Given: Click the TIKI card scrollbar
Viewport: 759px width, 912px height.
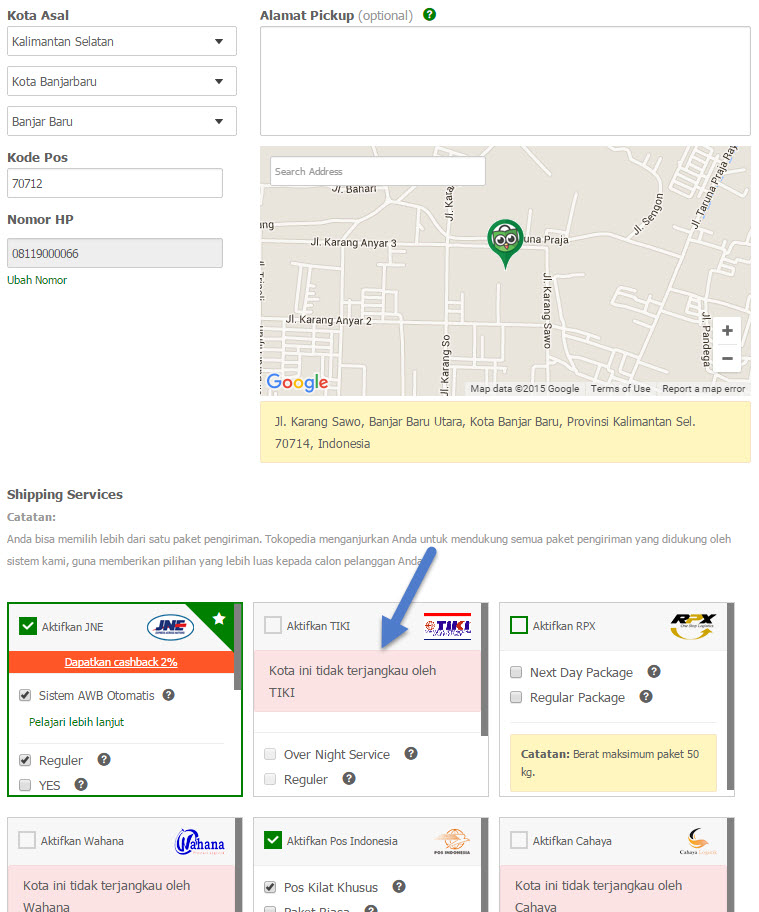Looking at the screenshot, I should 484,669.
